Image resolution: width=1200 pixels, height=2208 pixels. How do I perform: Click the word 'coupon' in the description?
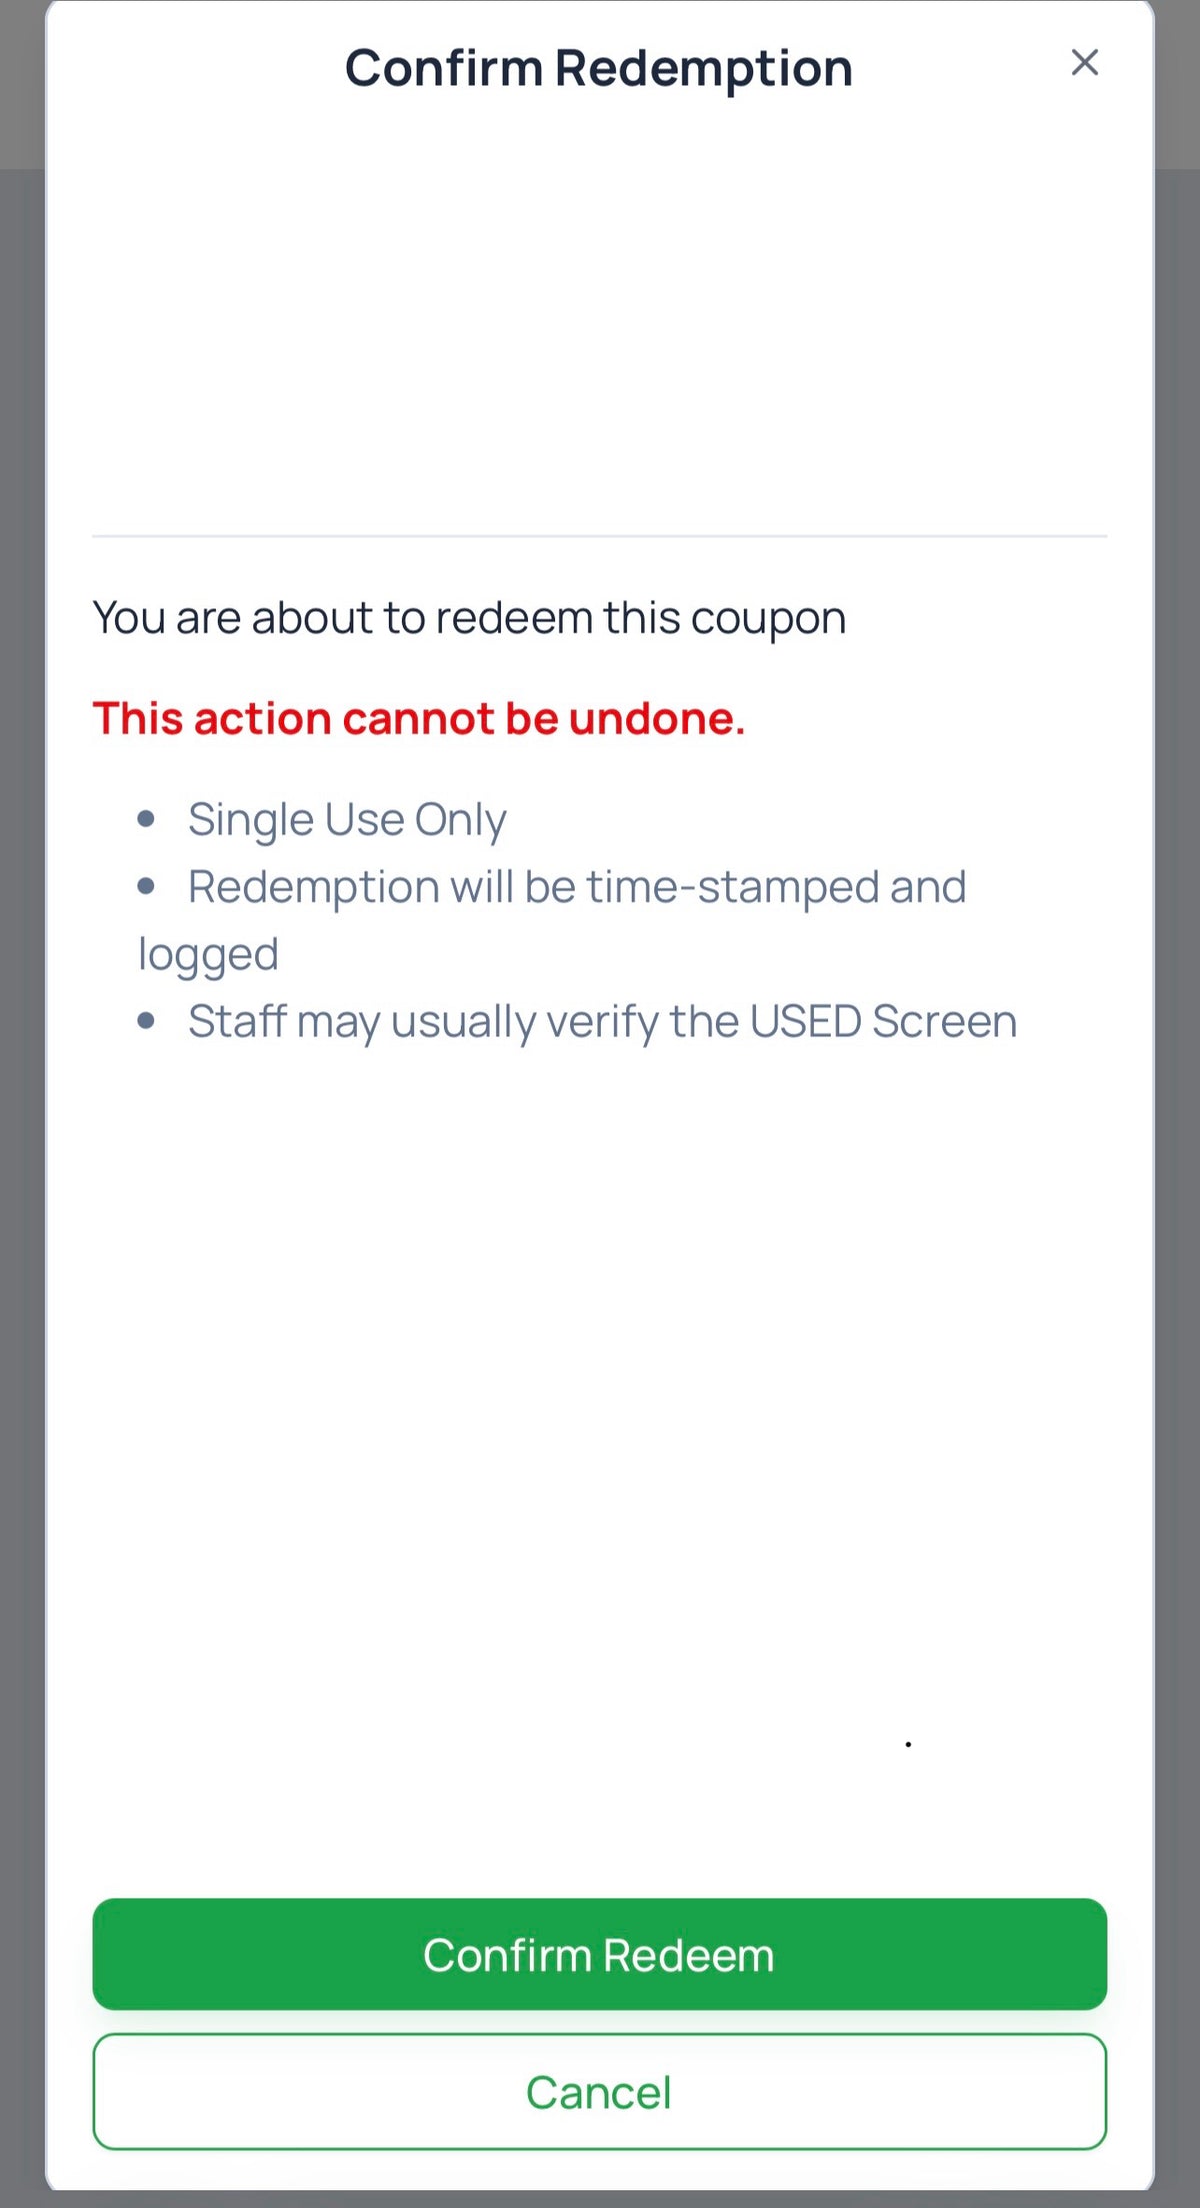pyautogui.click(x=768, y=618)
